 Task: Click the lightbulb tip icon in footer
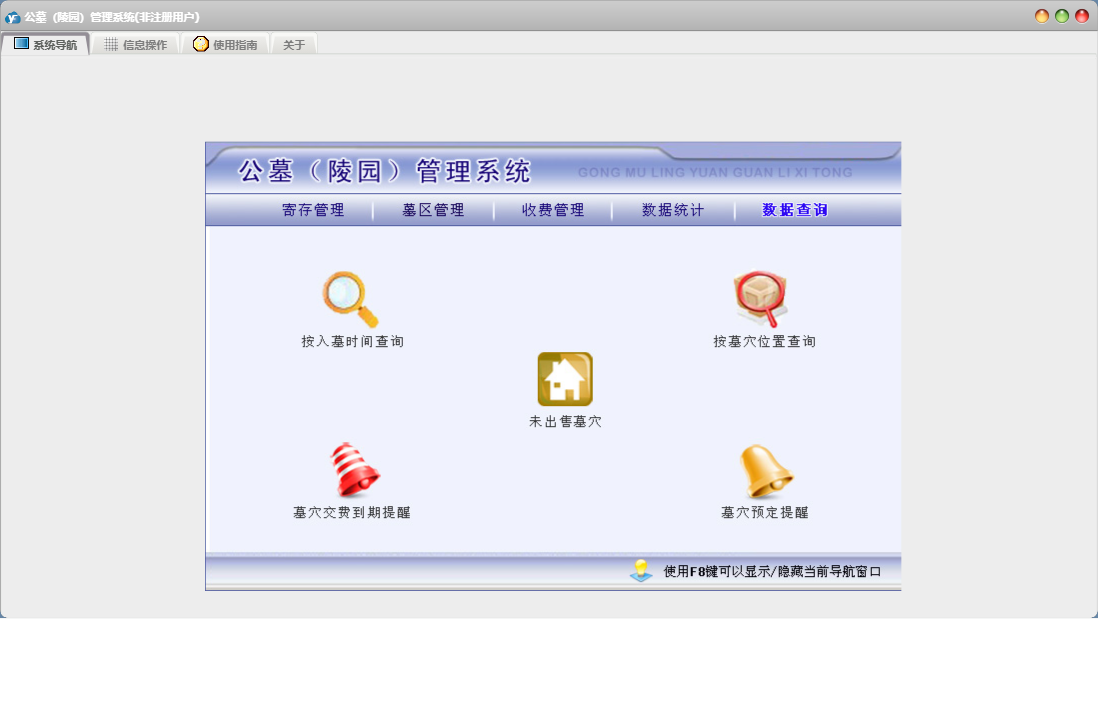point(641,571)
